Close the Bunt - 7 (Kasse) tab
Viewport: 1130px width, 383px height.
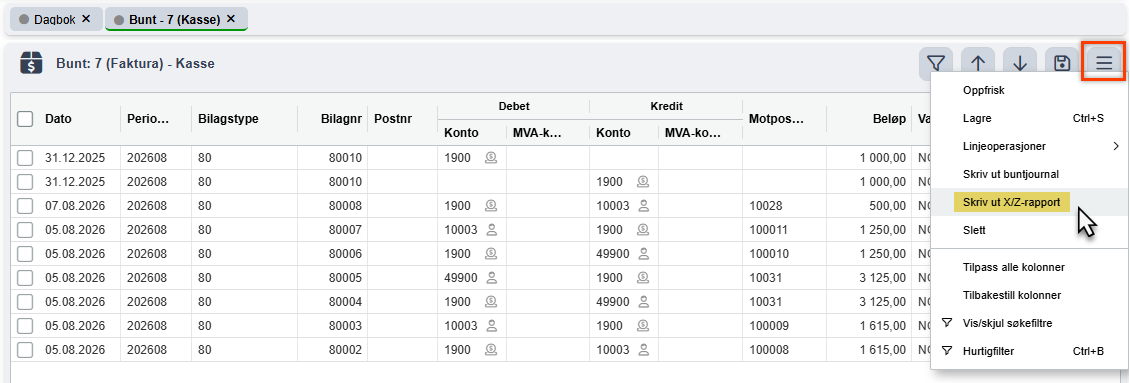pyautogui.click(x=231, y=19)
